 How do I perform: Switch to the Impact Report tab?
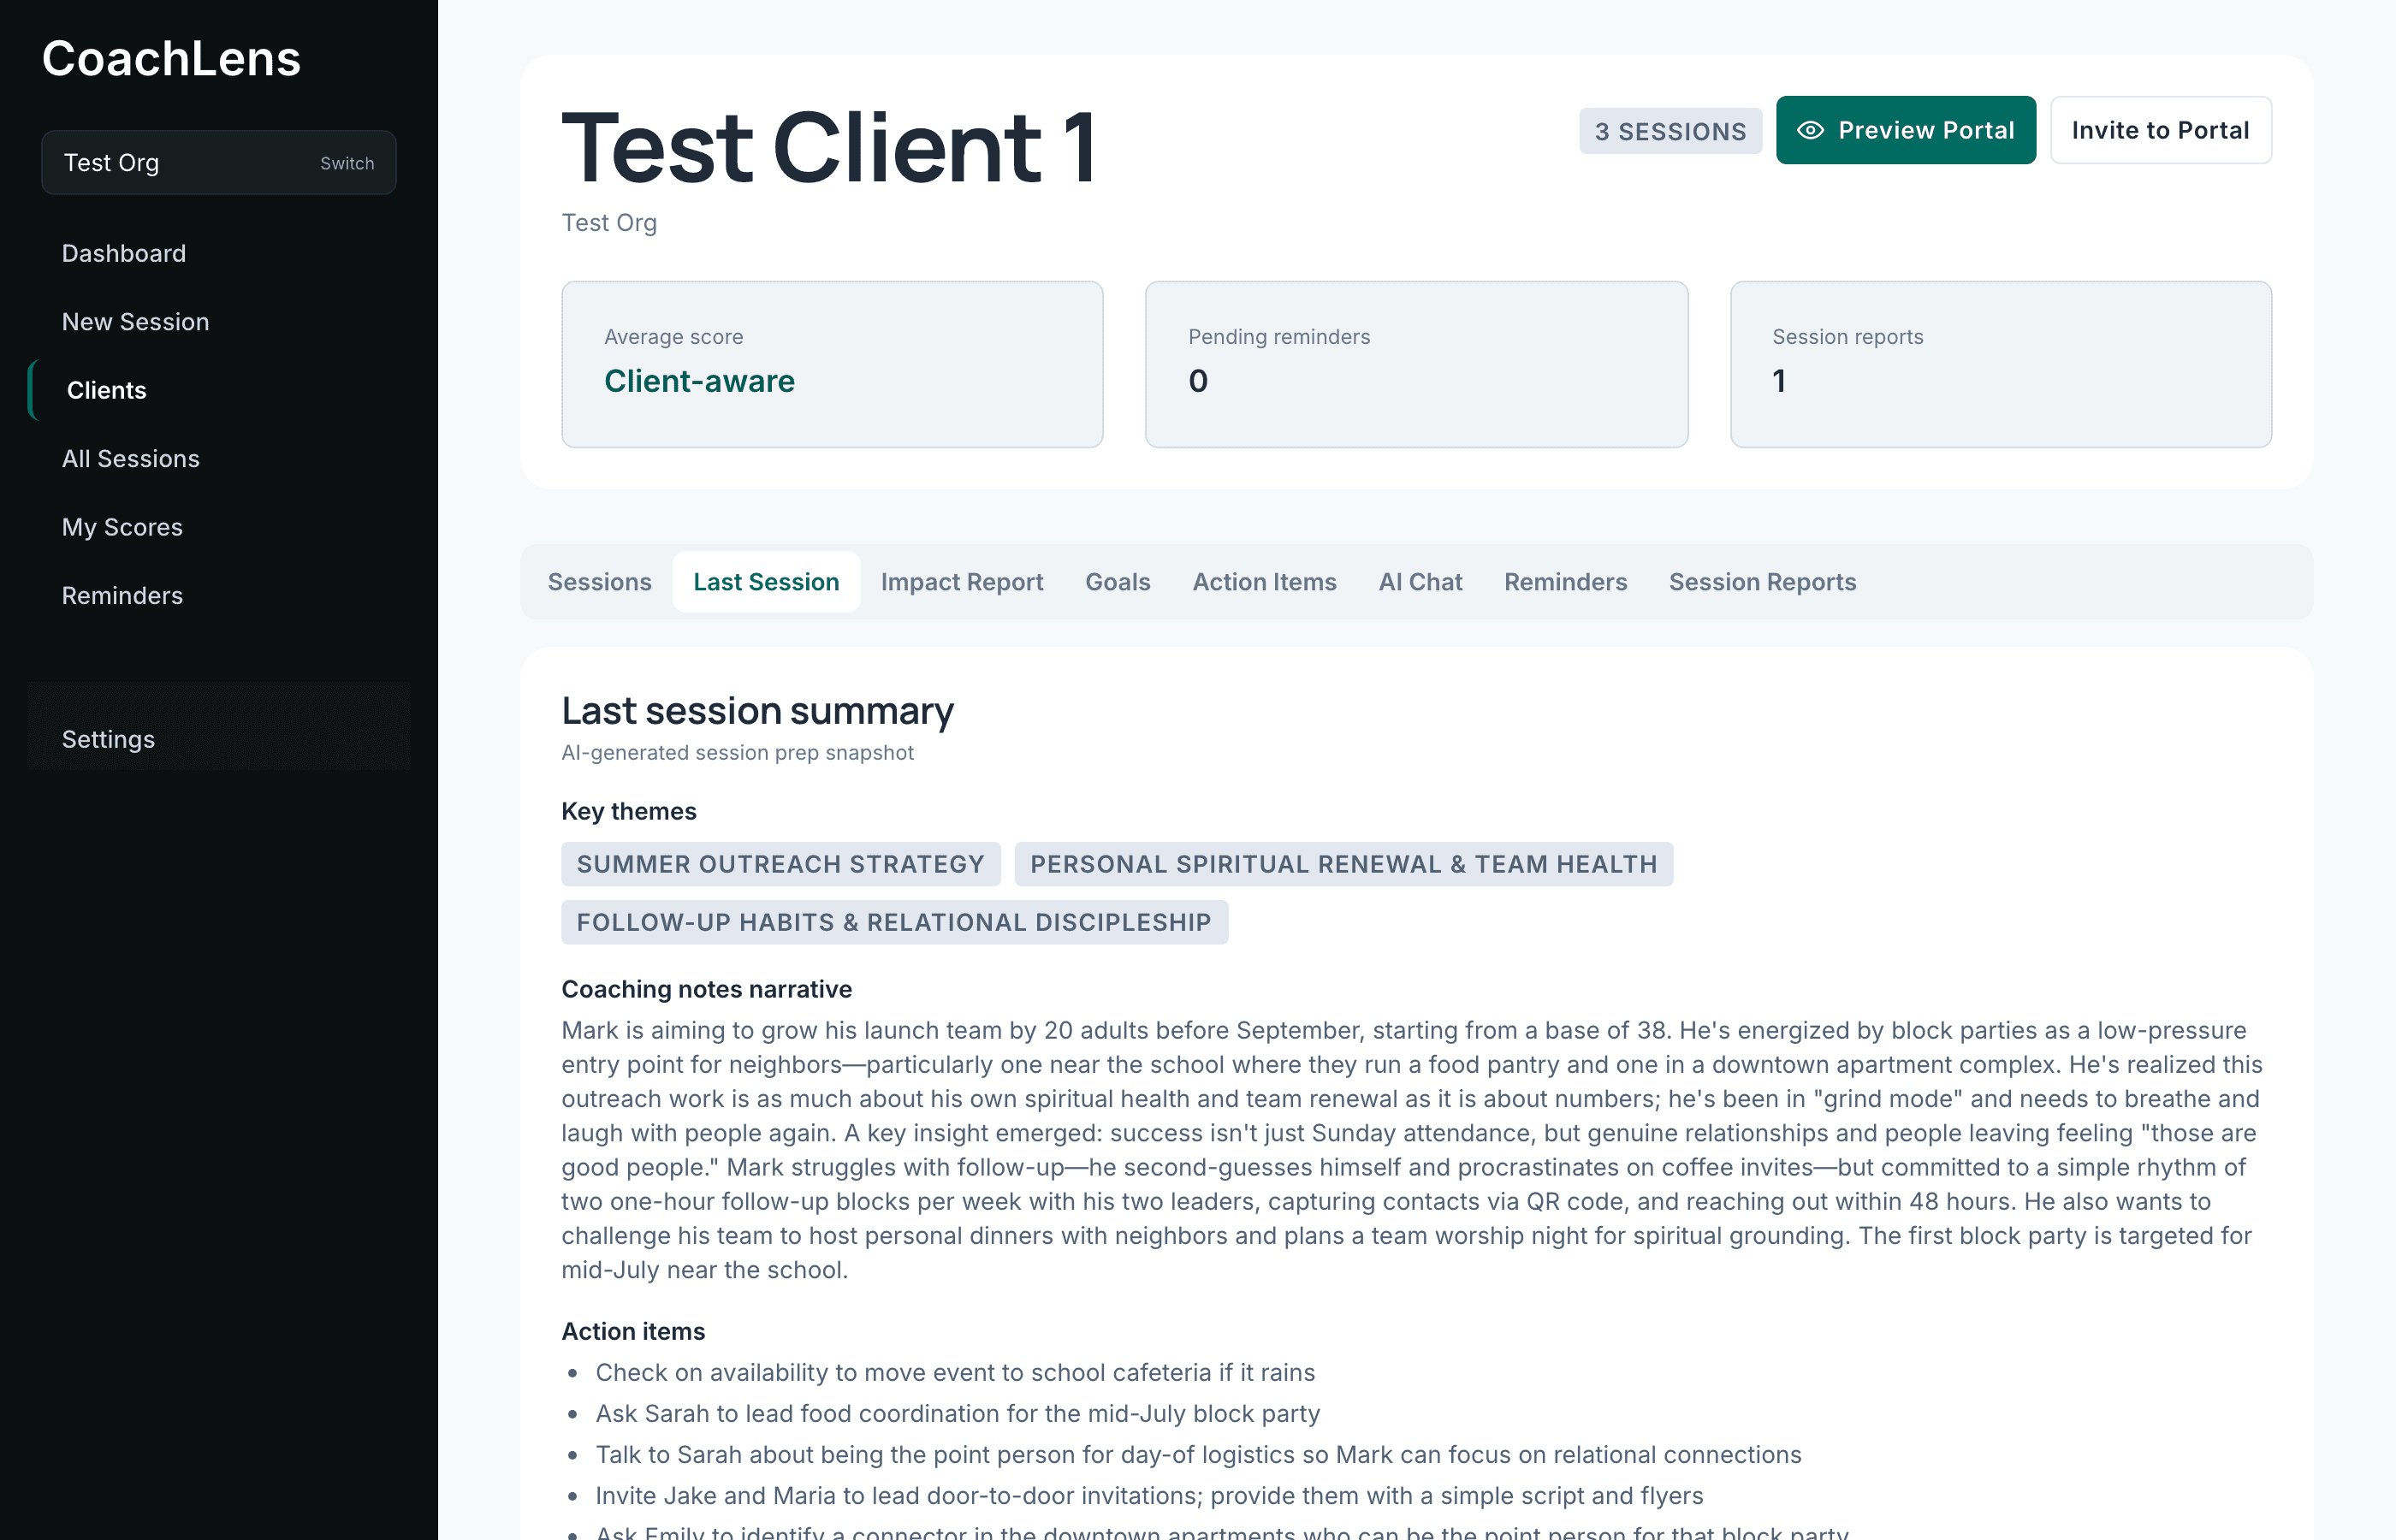[x=961, y=582]
